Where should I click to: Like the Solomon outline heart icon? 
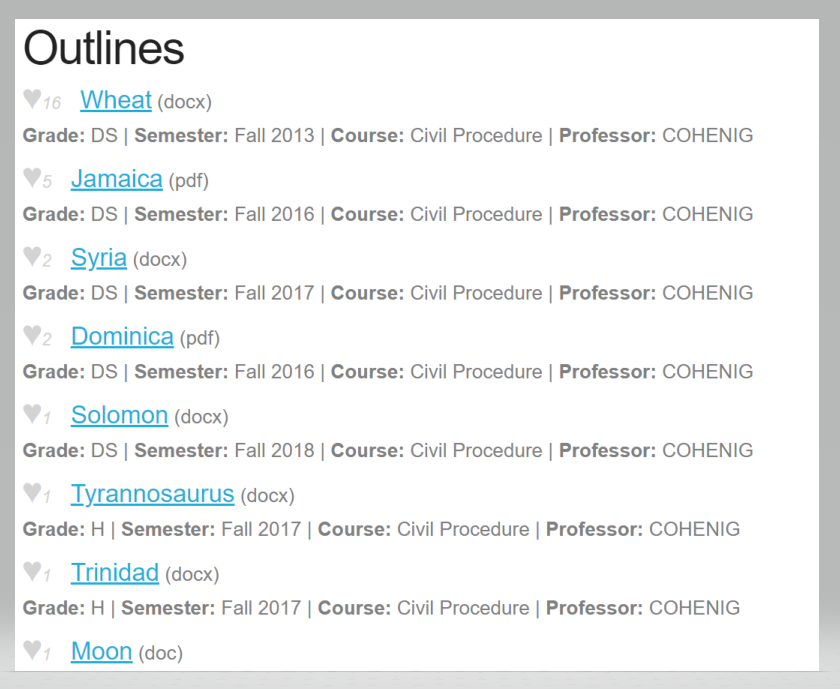32,414
